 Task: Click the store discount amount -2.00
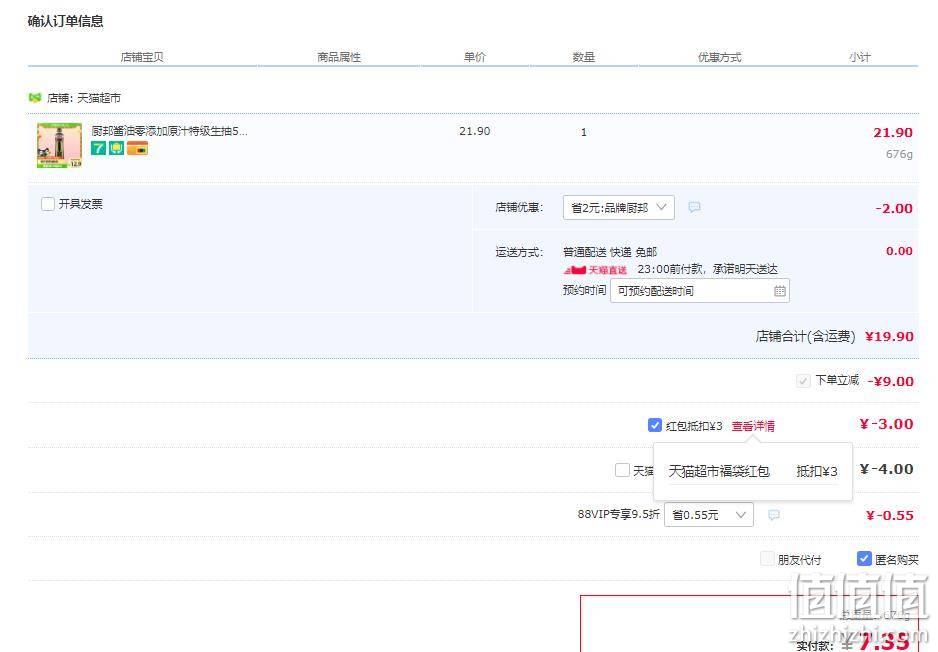click(894, 209)
